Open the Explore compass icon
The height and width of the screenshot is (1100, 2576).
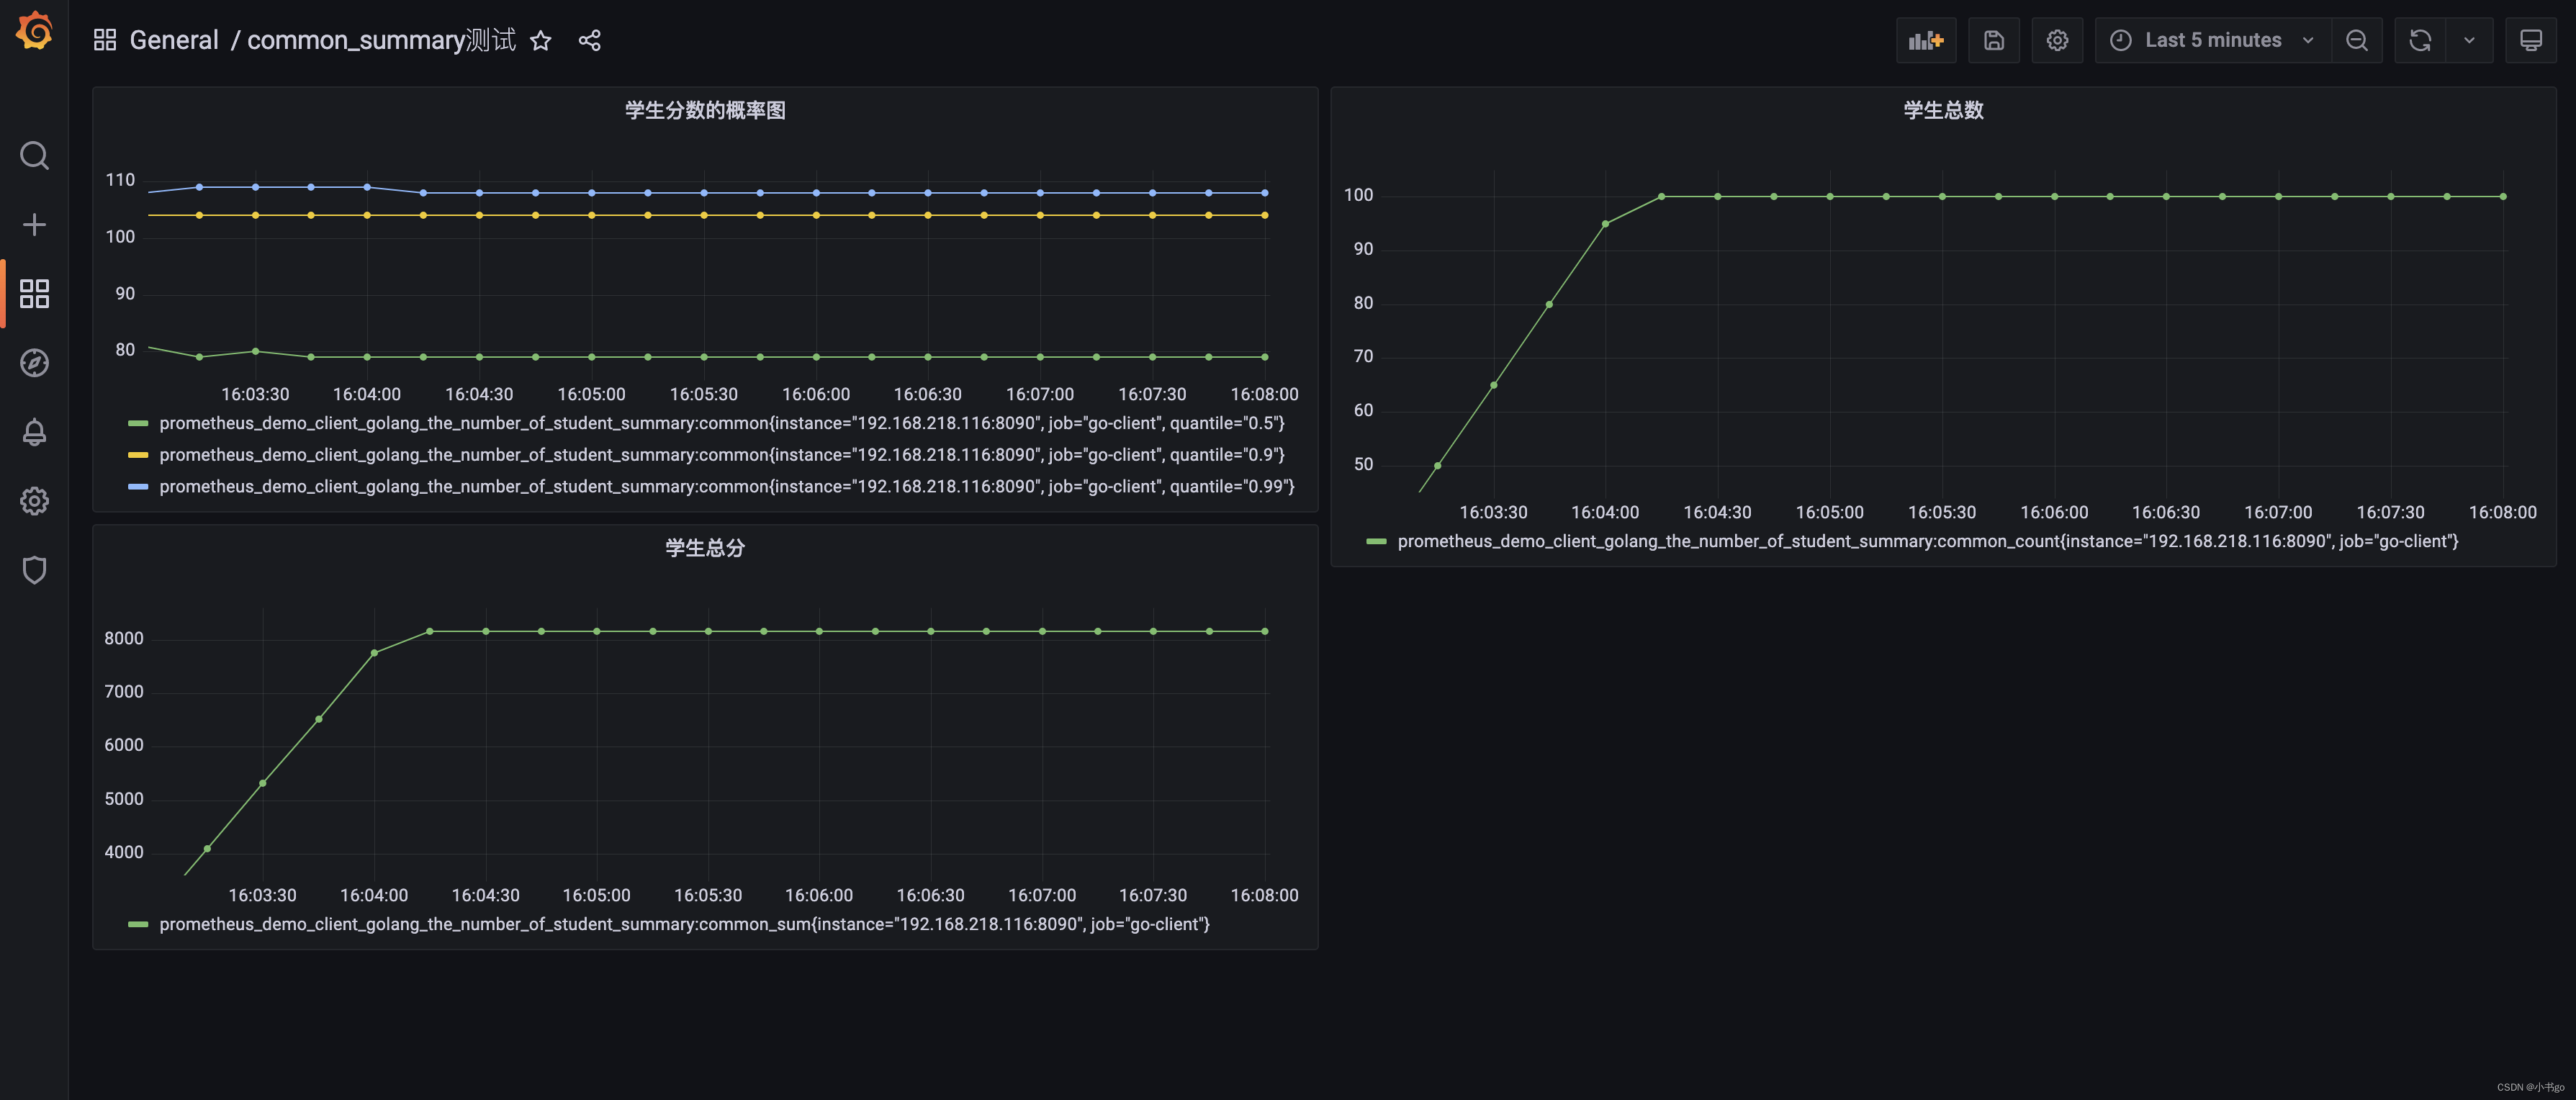click(34, 362)
